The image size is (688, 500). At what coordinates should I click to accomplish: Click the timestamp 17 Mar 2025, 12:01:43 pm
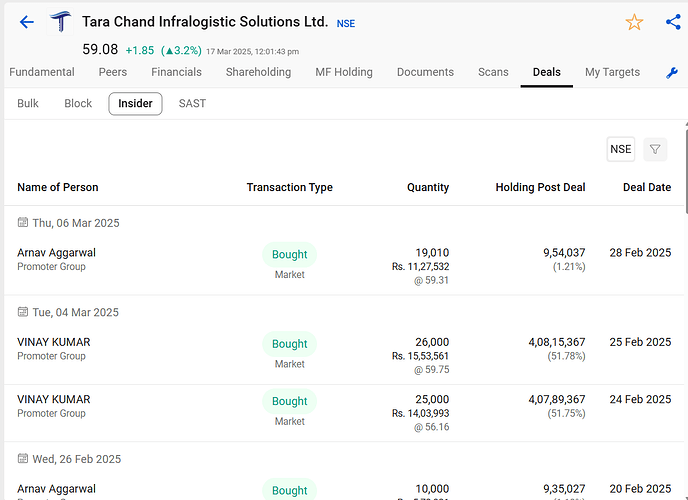[x=252, y=52]
